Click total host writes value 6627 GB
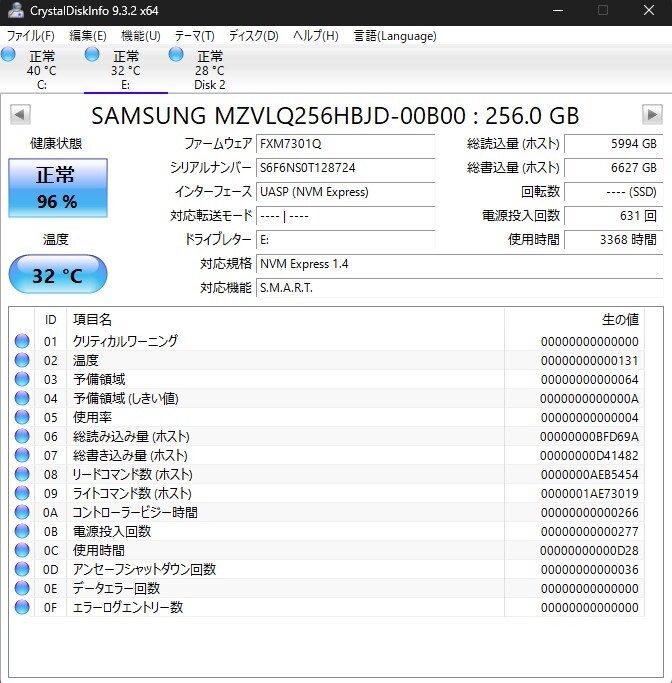Viewport: 672px width, 683px height. 614,168
